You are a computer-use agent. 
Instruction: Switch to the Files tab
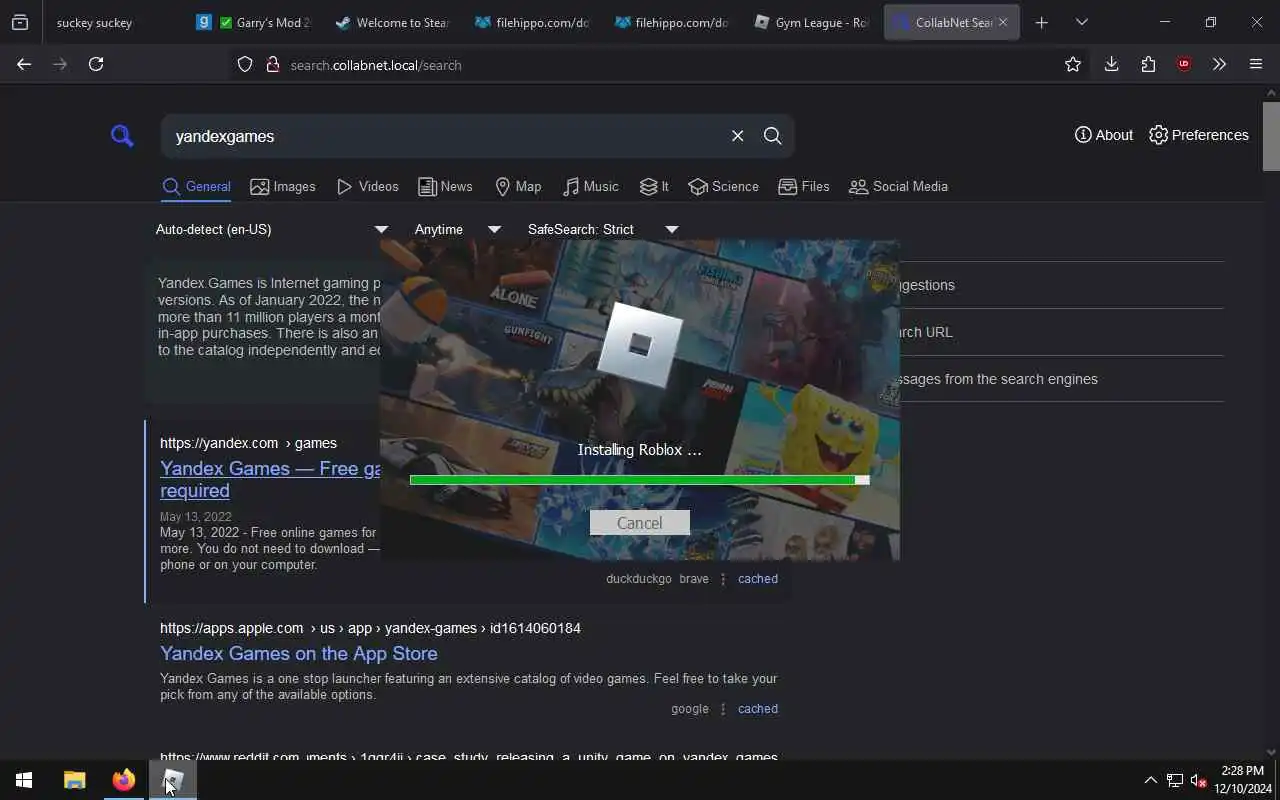pos(804,186)
